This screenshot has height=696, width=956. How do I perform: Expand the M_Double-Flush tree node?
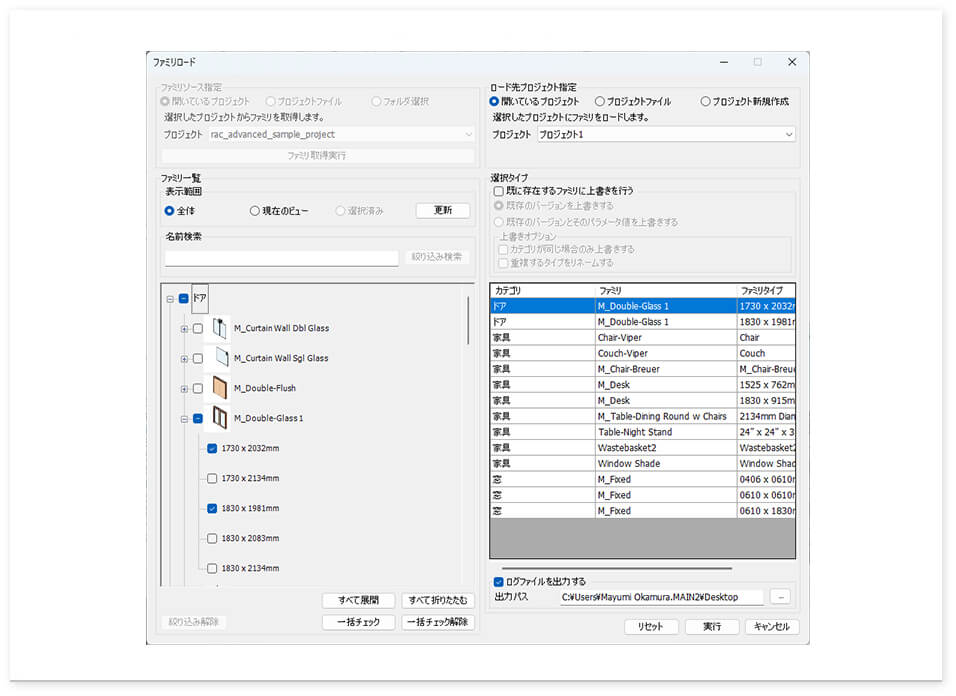point(184,389)
